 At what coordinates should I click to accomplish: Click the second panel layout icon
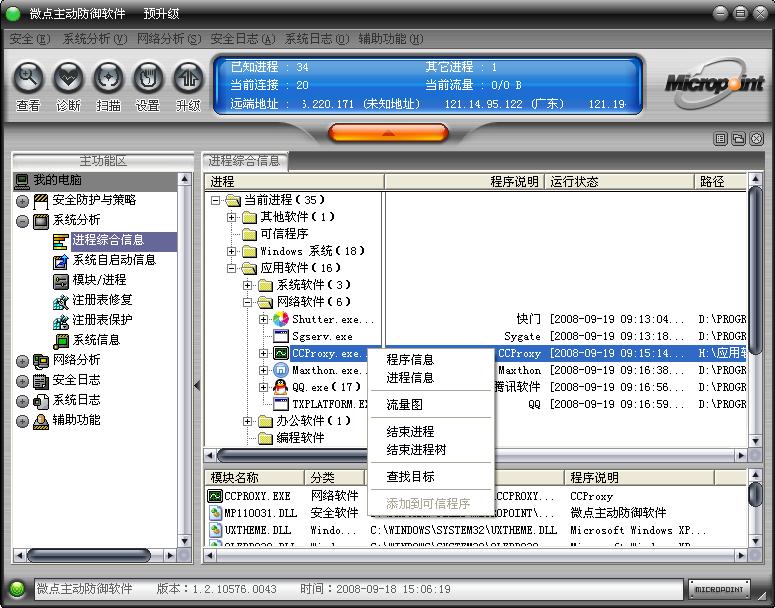point(738,139)
